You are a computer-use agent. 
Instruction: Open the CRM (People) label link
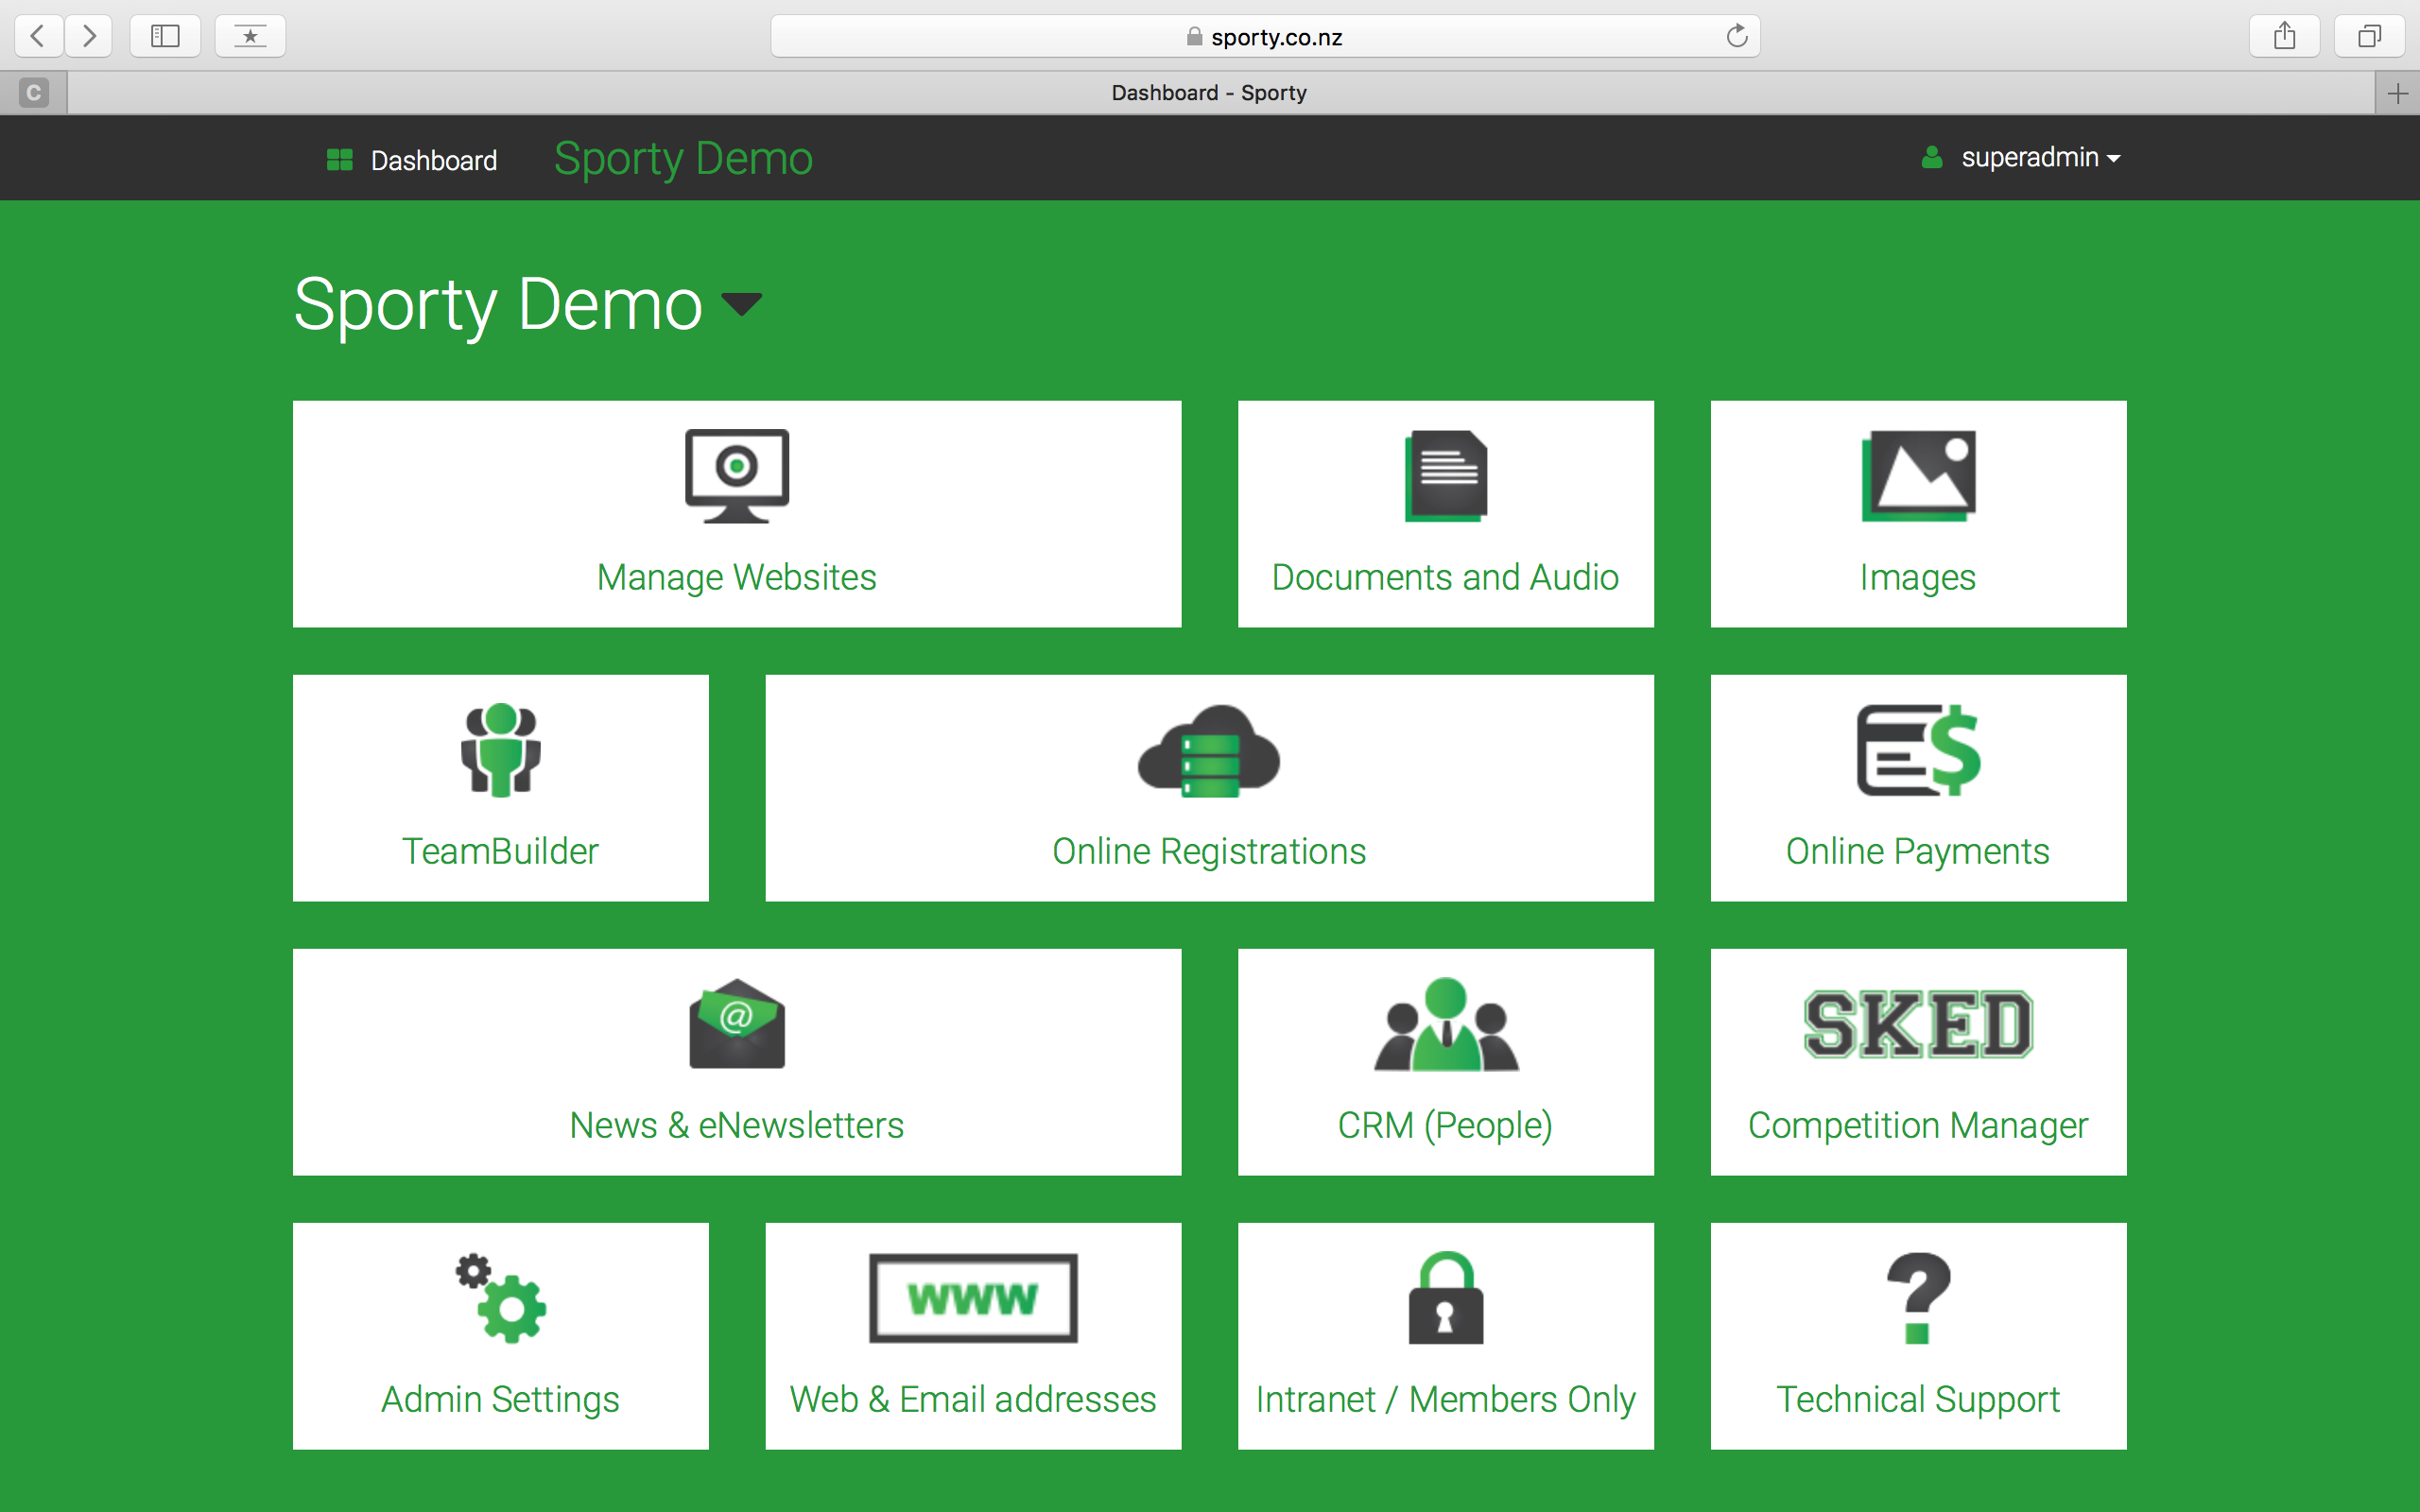1446,1126
